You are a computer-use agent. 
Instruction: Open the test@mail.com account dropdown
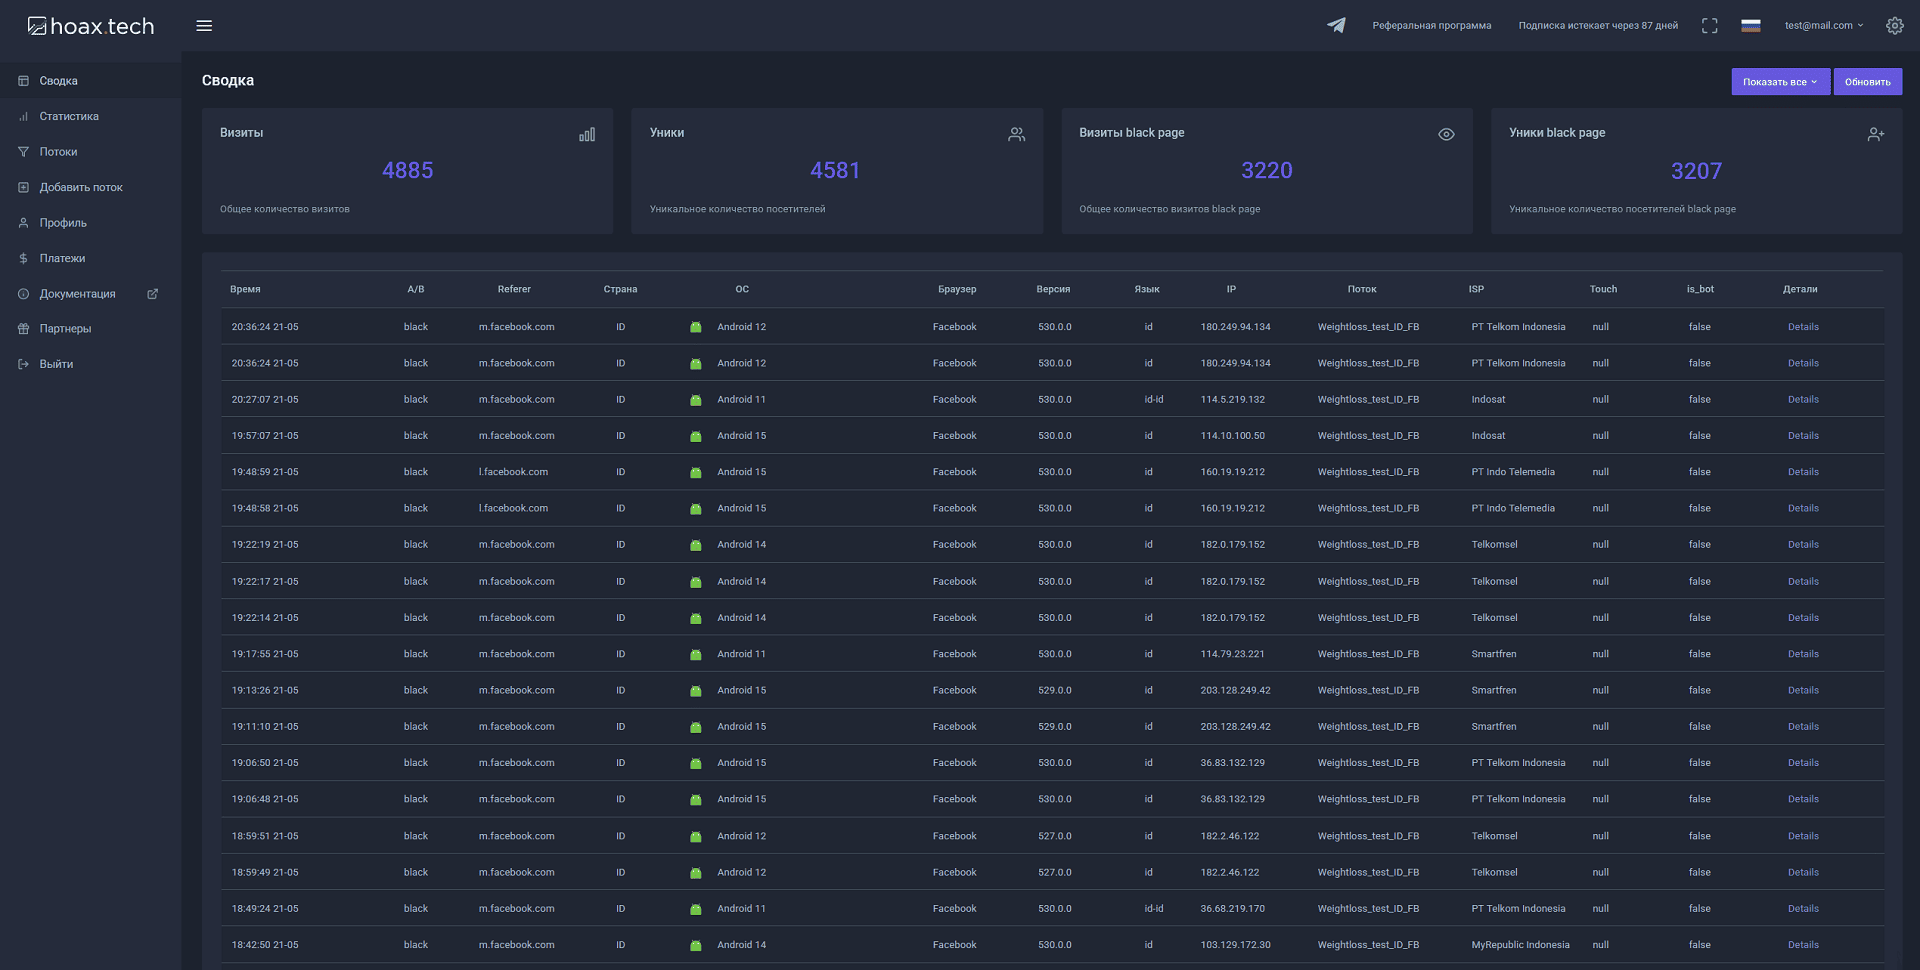1823,26
